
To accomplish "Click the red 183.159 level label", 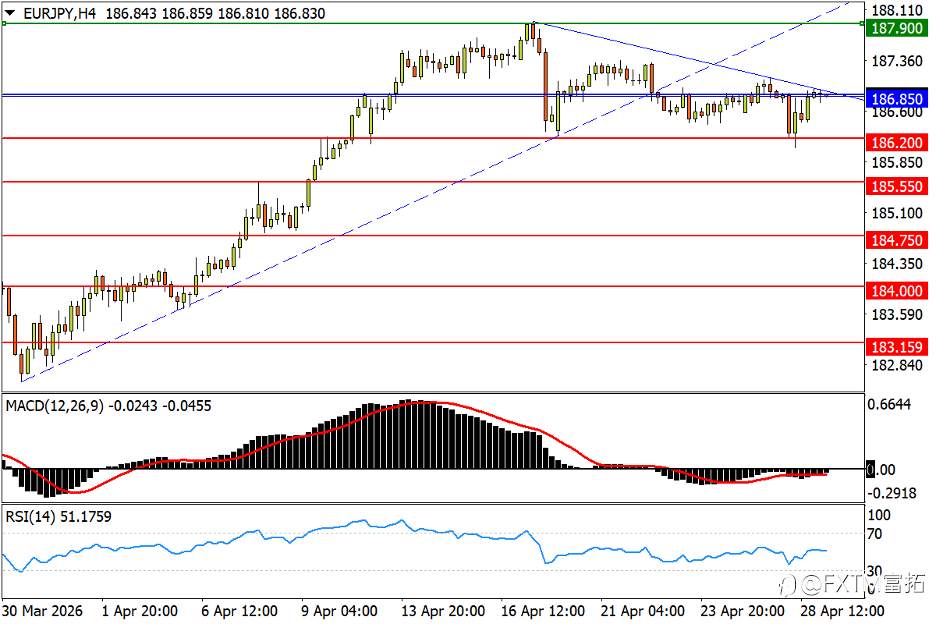I will click(x=897, y=347).
